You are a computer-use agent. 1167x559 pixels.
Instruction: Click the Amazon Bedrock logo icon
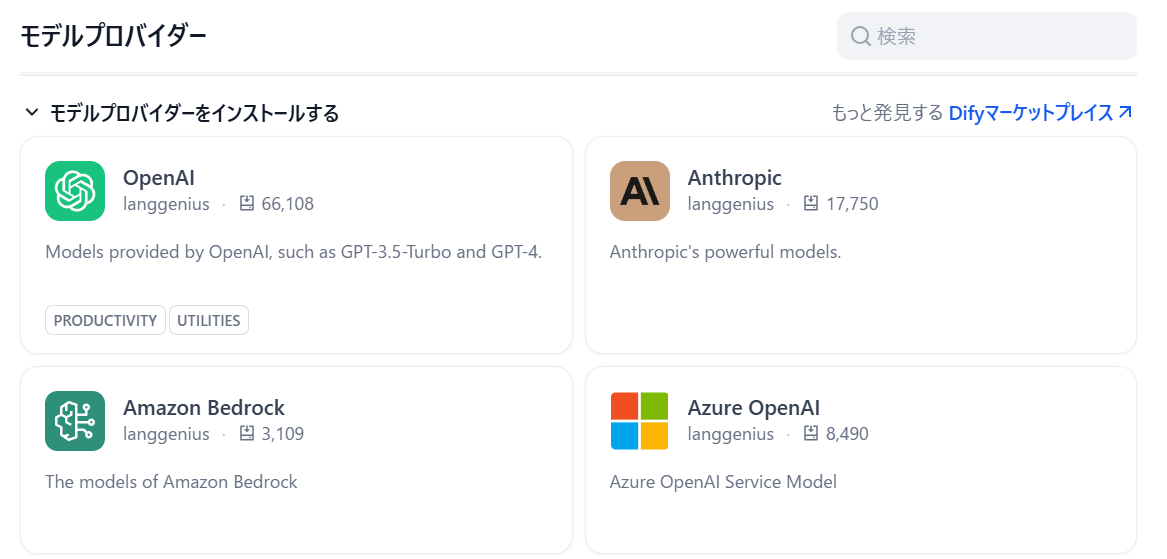click(x=74, y=421)
